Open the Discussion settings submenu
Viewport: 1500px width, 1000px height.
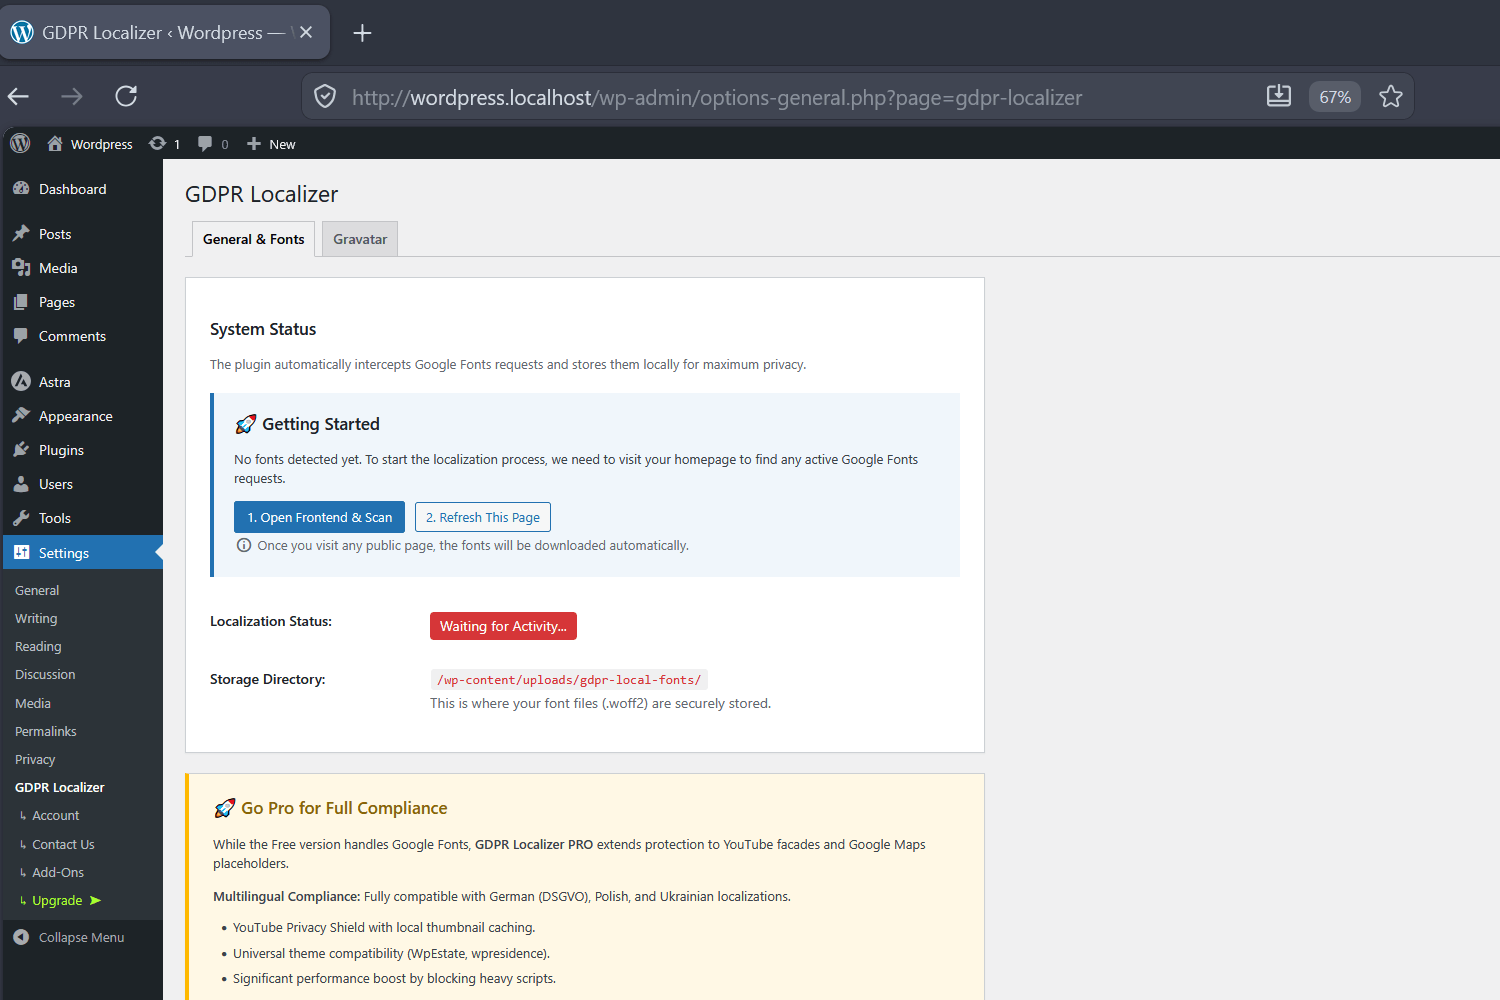pyautogui.click(x=45, y=674)
